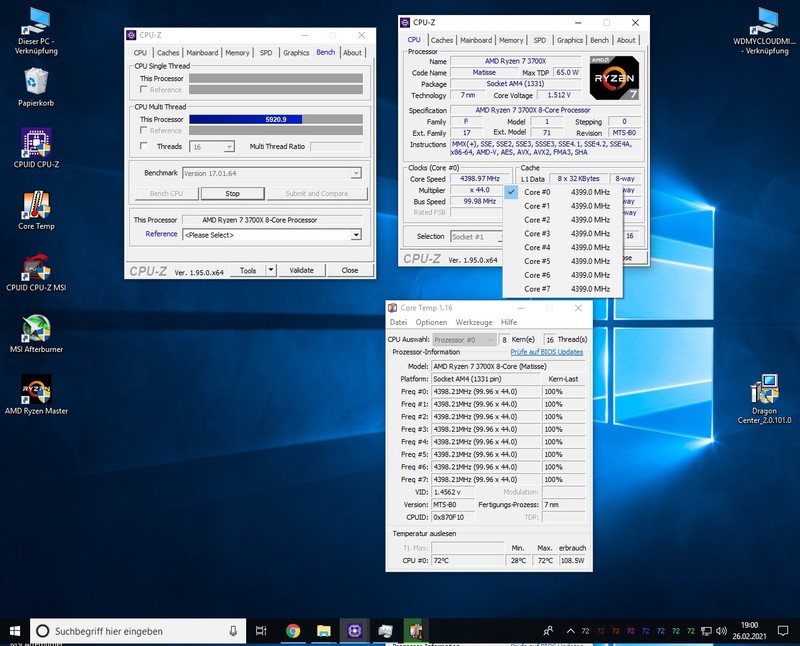
Task: Click the multi thread score bar showing 5920.9
Action: [x=276, y=119]
